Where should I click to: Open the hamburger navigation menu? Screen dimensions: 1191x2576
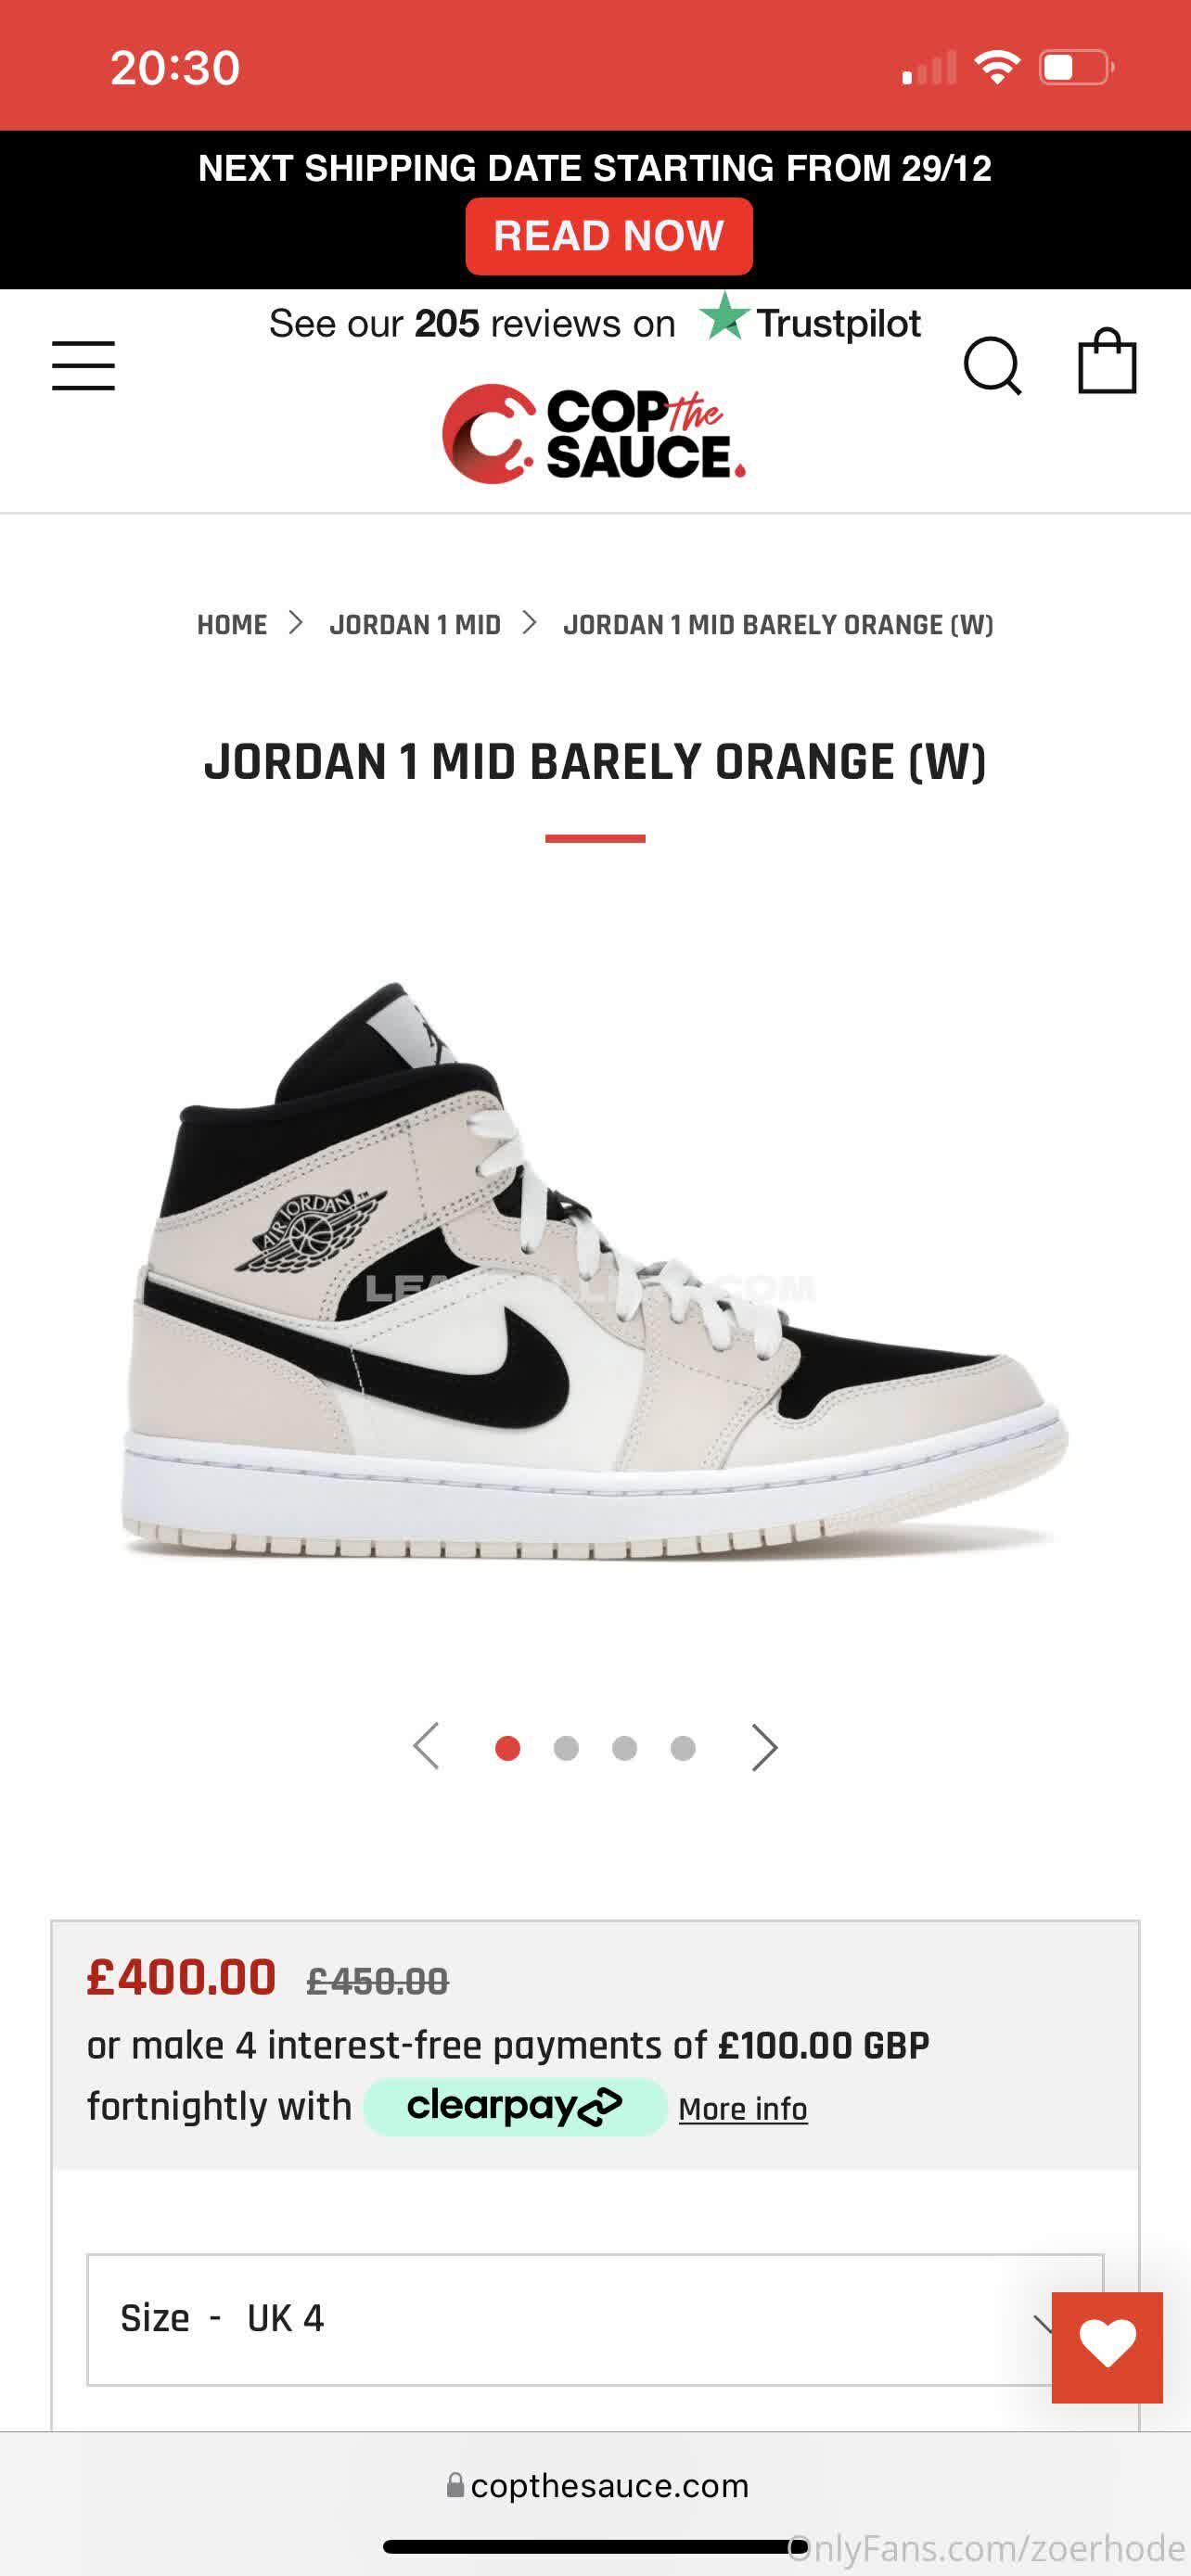[83, 365]
